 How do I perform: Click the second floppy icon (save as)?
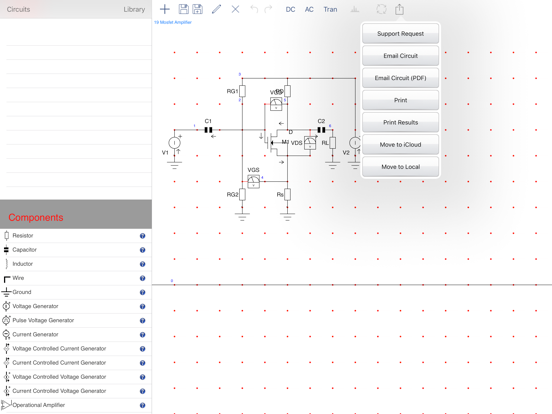click(x=198, y=9)
